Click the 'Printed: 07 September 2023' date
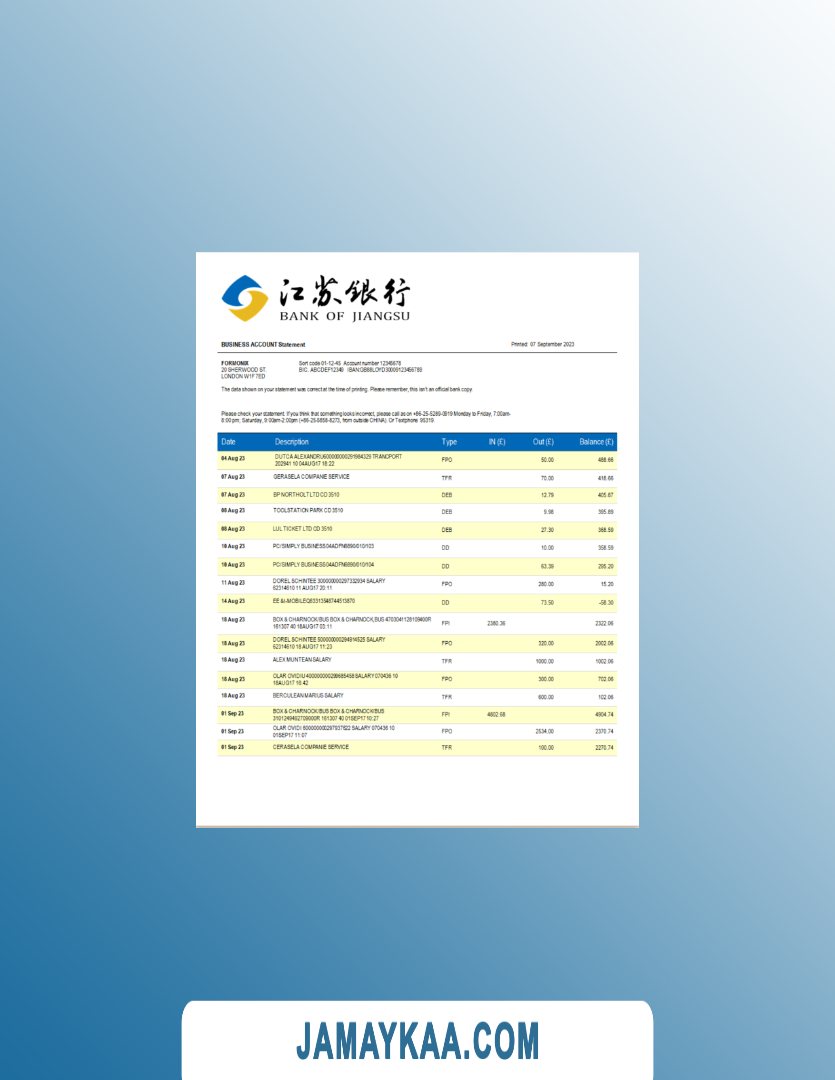 (542, 344)
